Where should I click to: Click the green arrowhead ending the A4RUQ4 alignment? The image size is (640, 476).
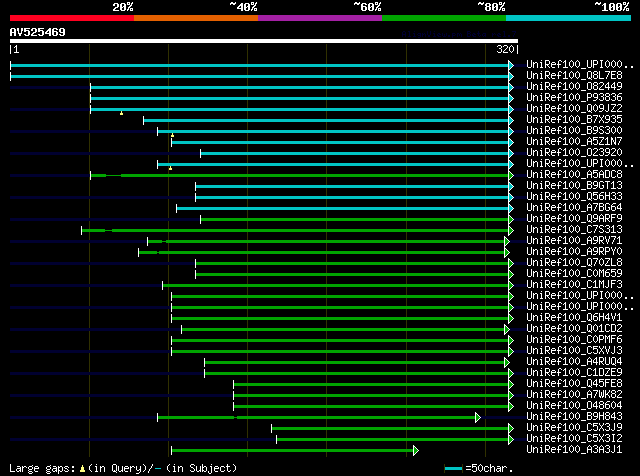coord(507,363)
